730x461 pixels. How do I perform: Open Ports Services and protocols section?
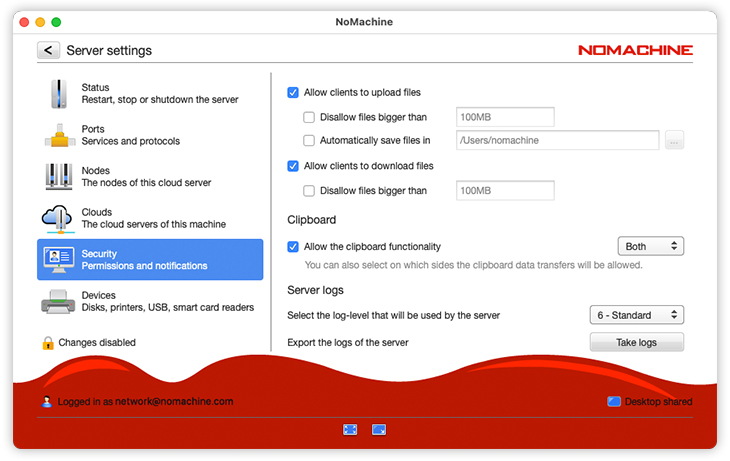(x=150, y=135)
